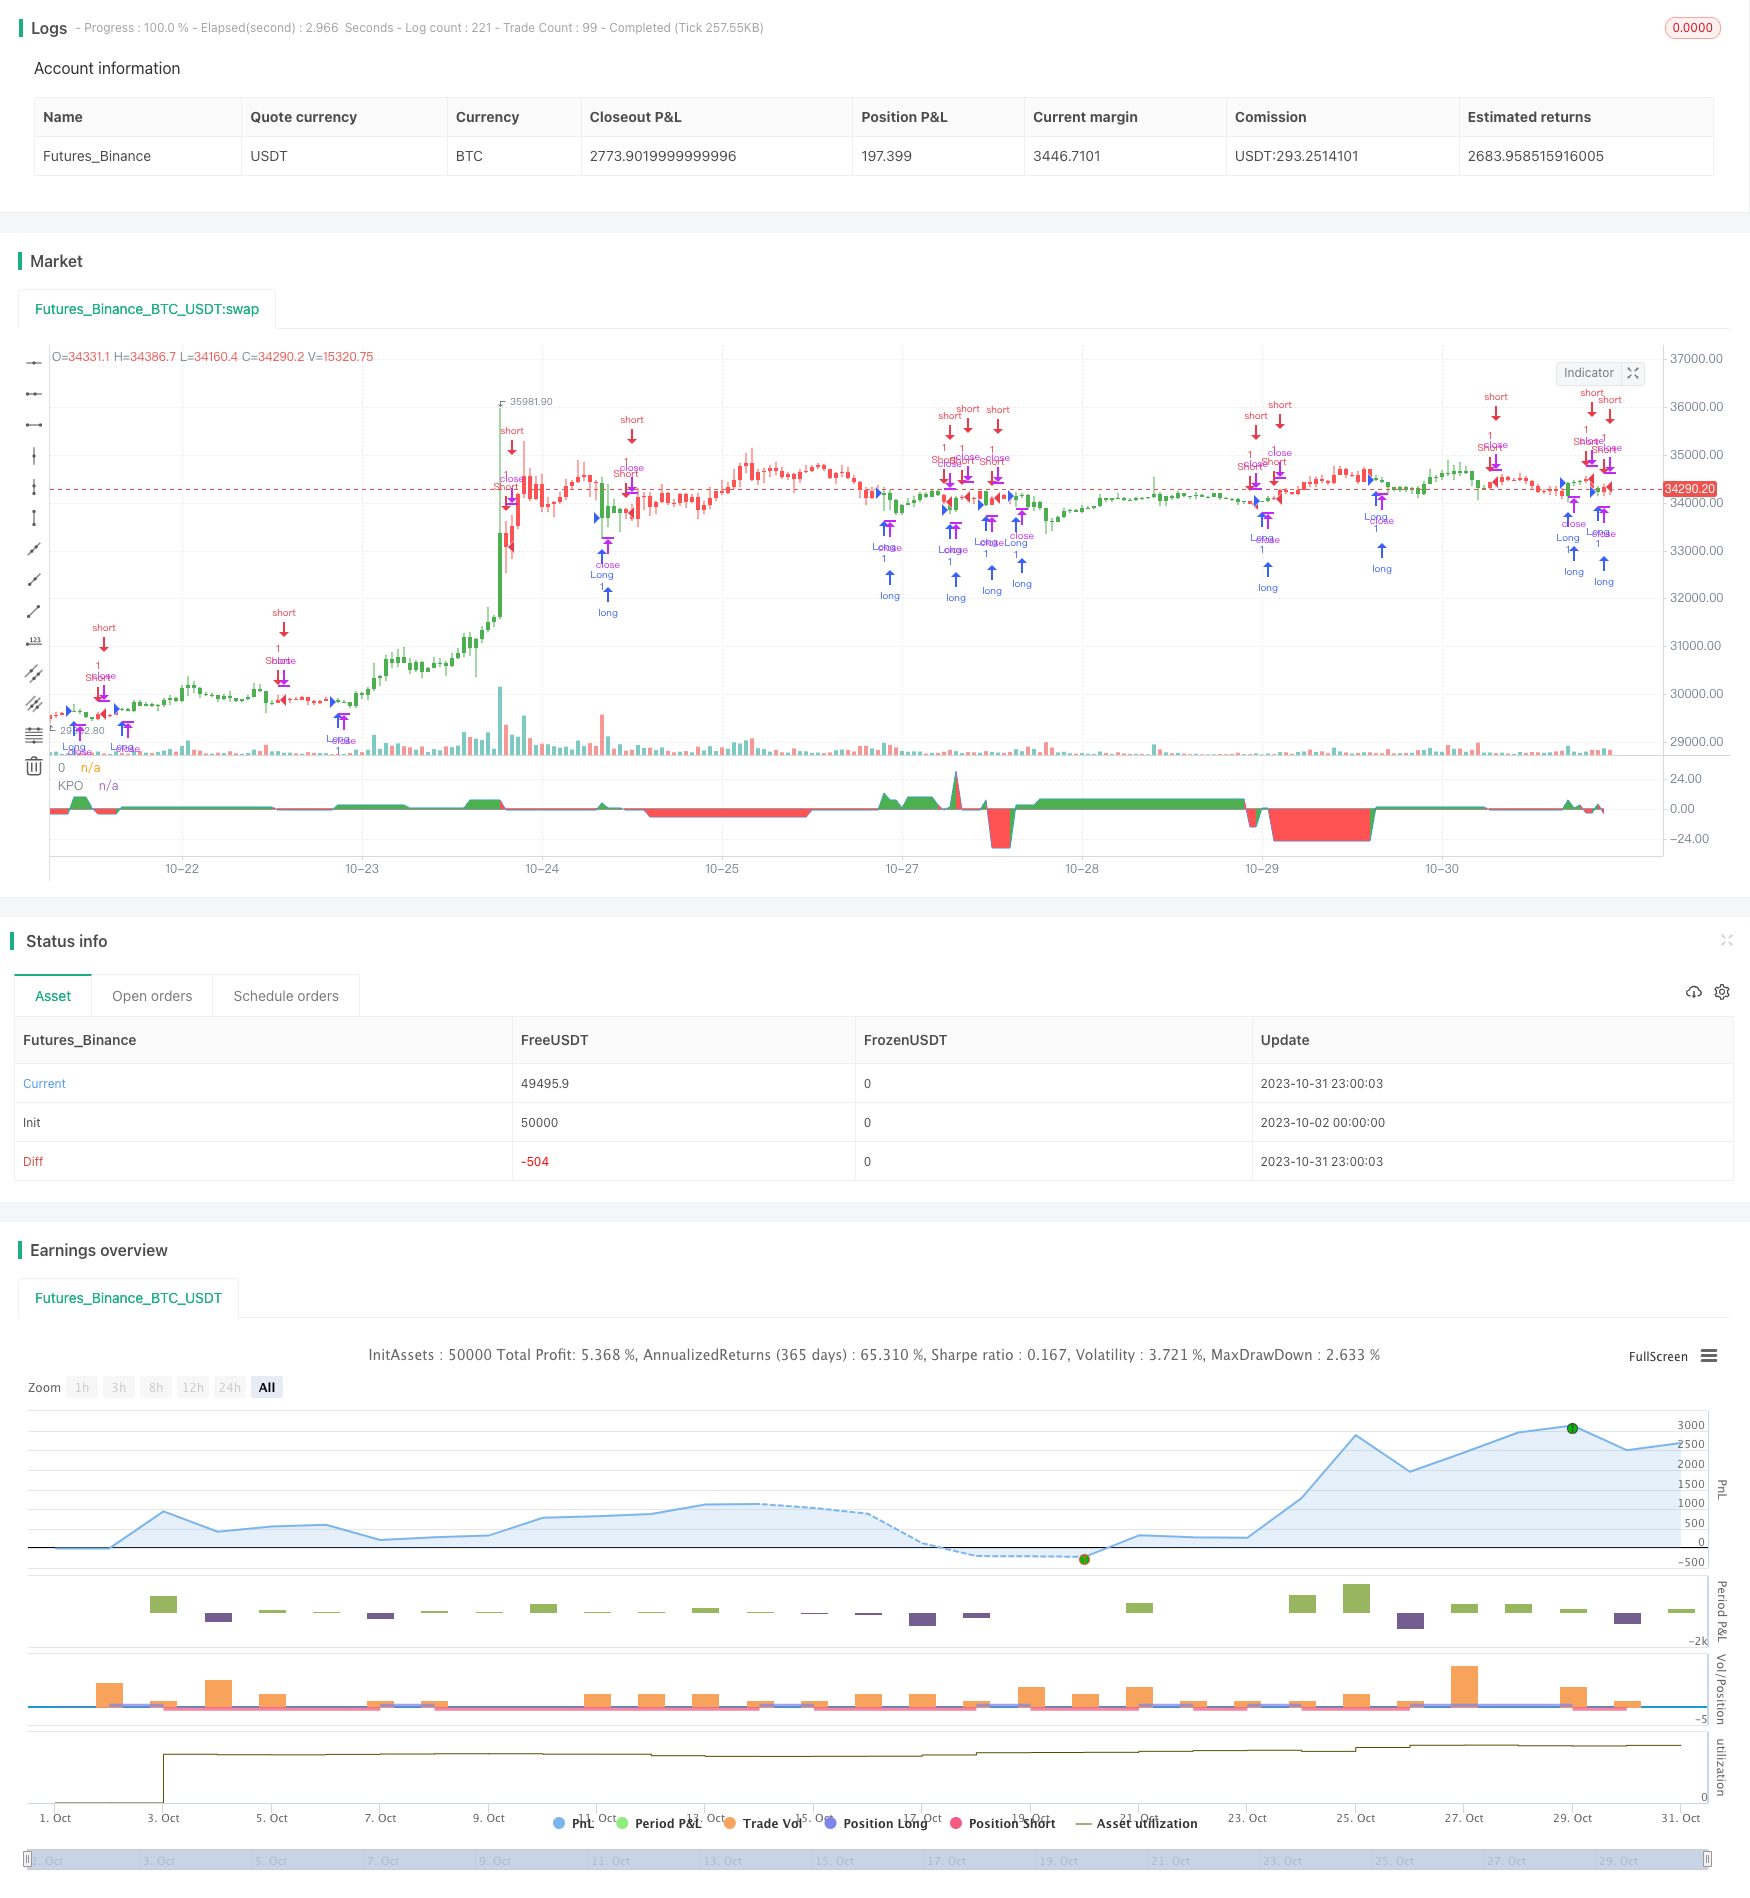Switch to the Asset tab
This screenshot has height=1898, width=1750.
53,996
